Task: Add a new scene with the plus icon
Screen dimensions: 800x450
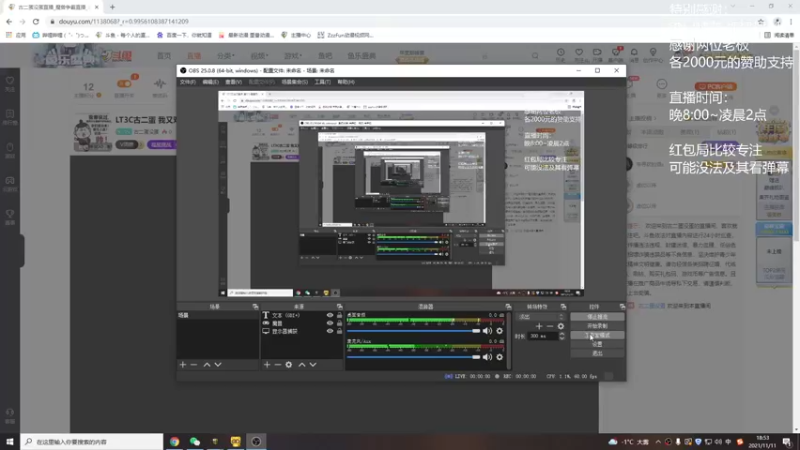Action: [183, 365]
